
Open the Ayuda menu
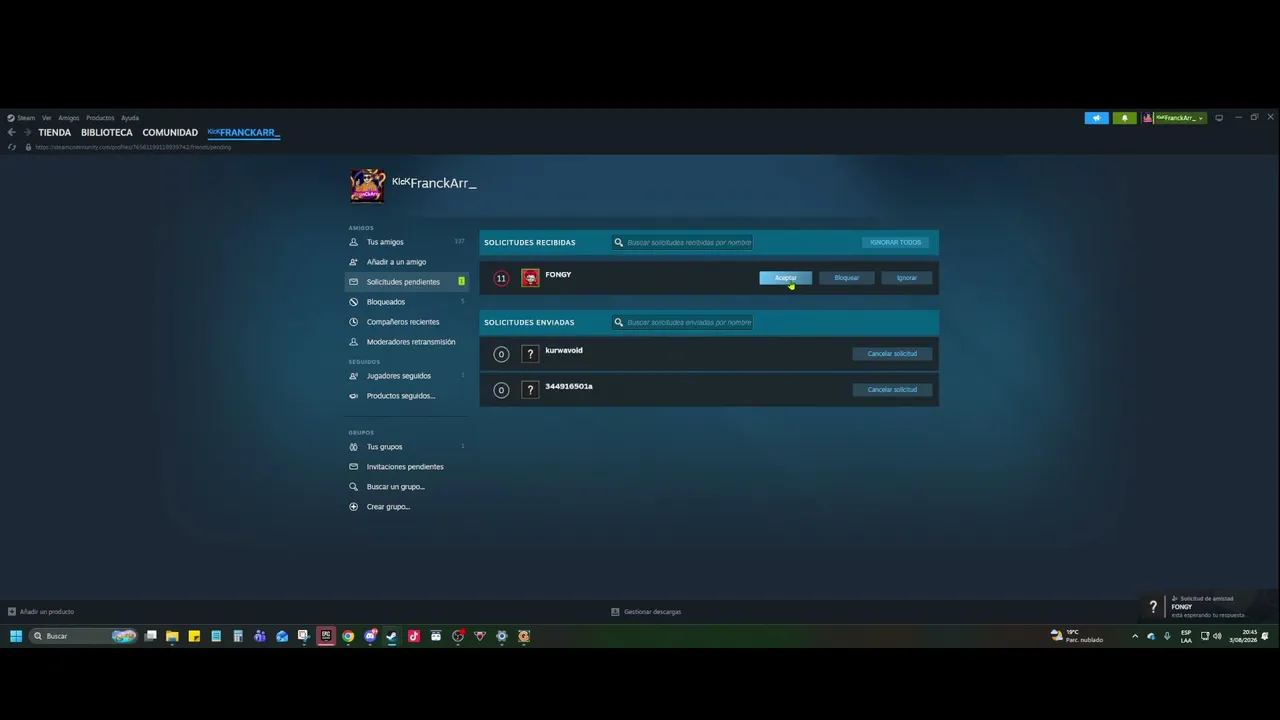pyautogui.click(x=130, y=118)
